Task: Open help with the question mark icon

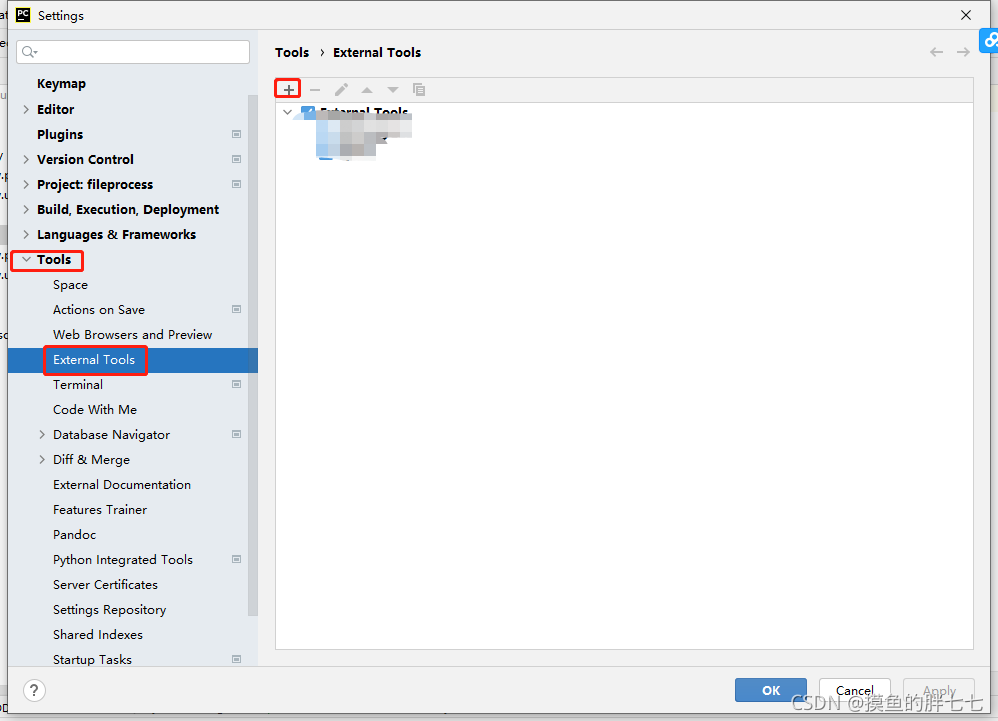Action: coord(34,690)
